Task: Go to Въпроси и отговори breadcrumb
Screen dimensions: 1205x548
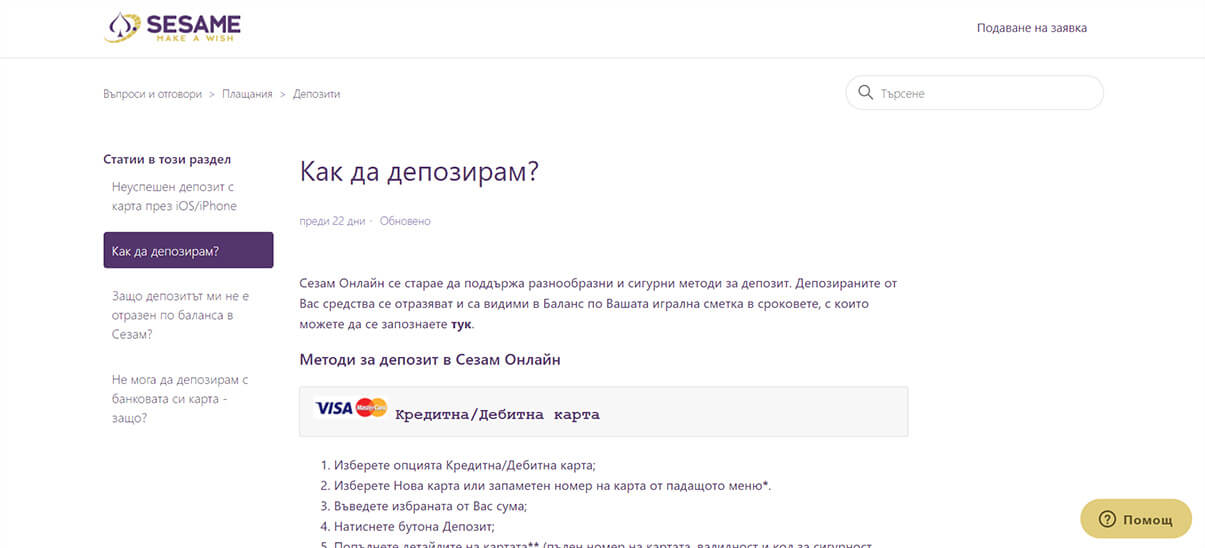Action: (152, 94)
